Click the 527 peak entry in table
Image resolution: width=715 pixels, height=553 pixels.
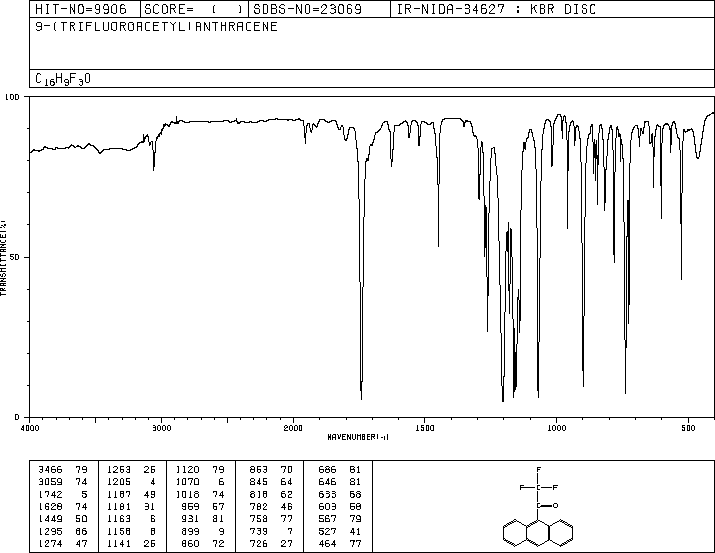pyautogui.click(x=340, y=532)
